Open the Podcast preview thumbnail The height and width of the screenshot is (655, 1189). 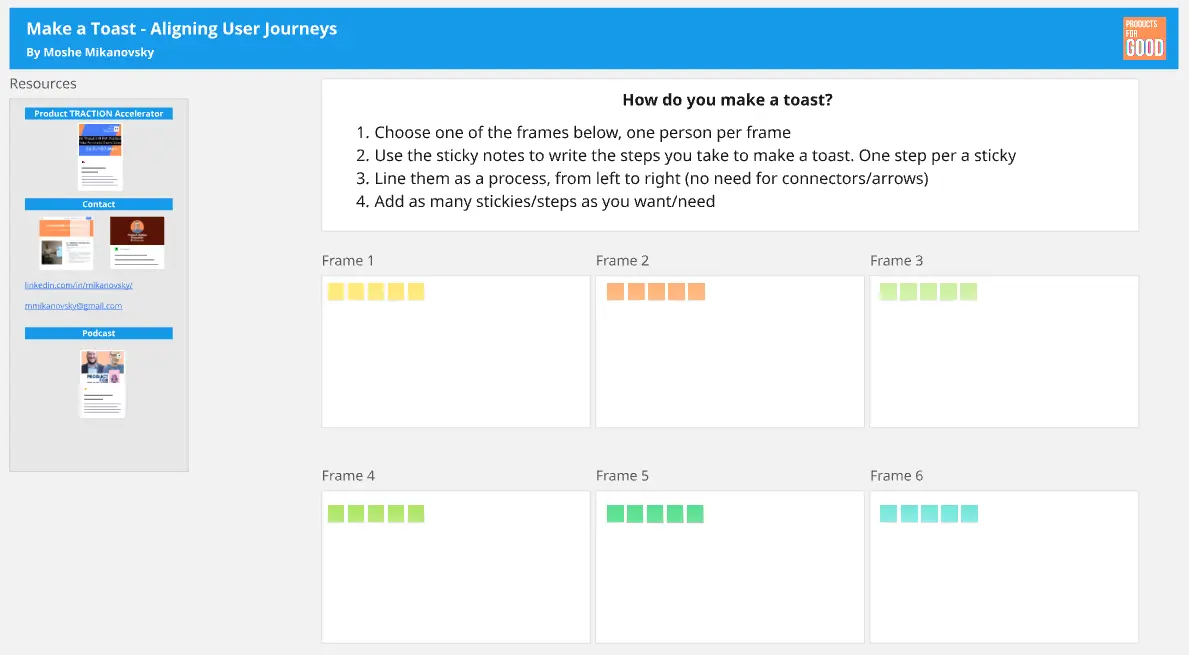click(102, 383)
